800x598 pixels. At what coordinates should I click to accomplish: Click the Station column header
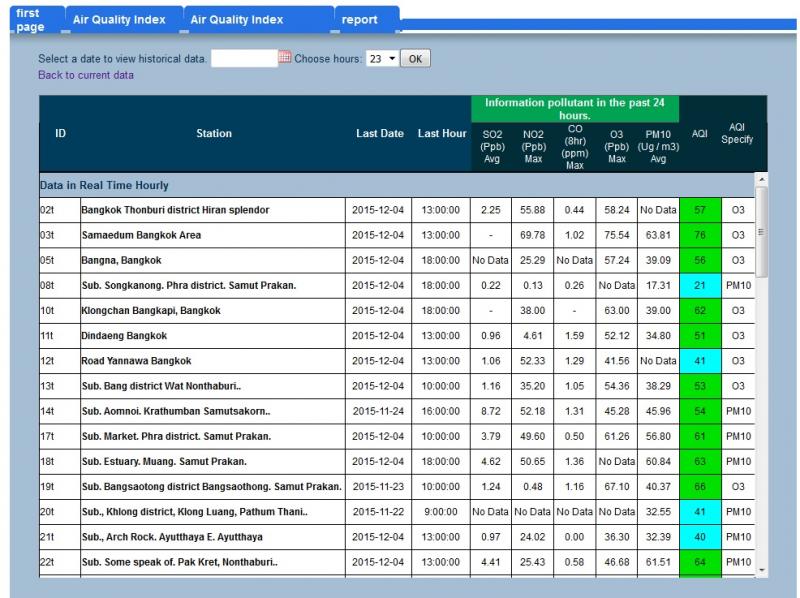[x=214, y=133]
